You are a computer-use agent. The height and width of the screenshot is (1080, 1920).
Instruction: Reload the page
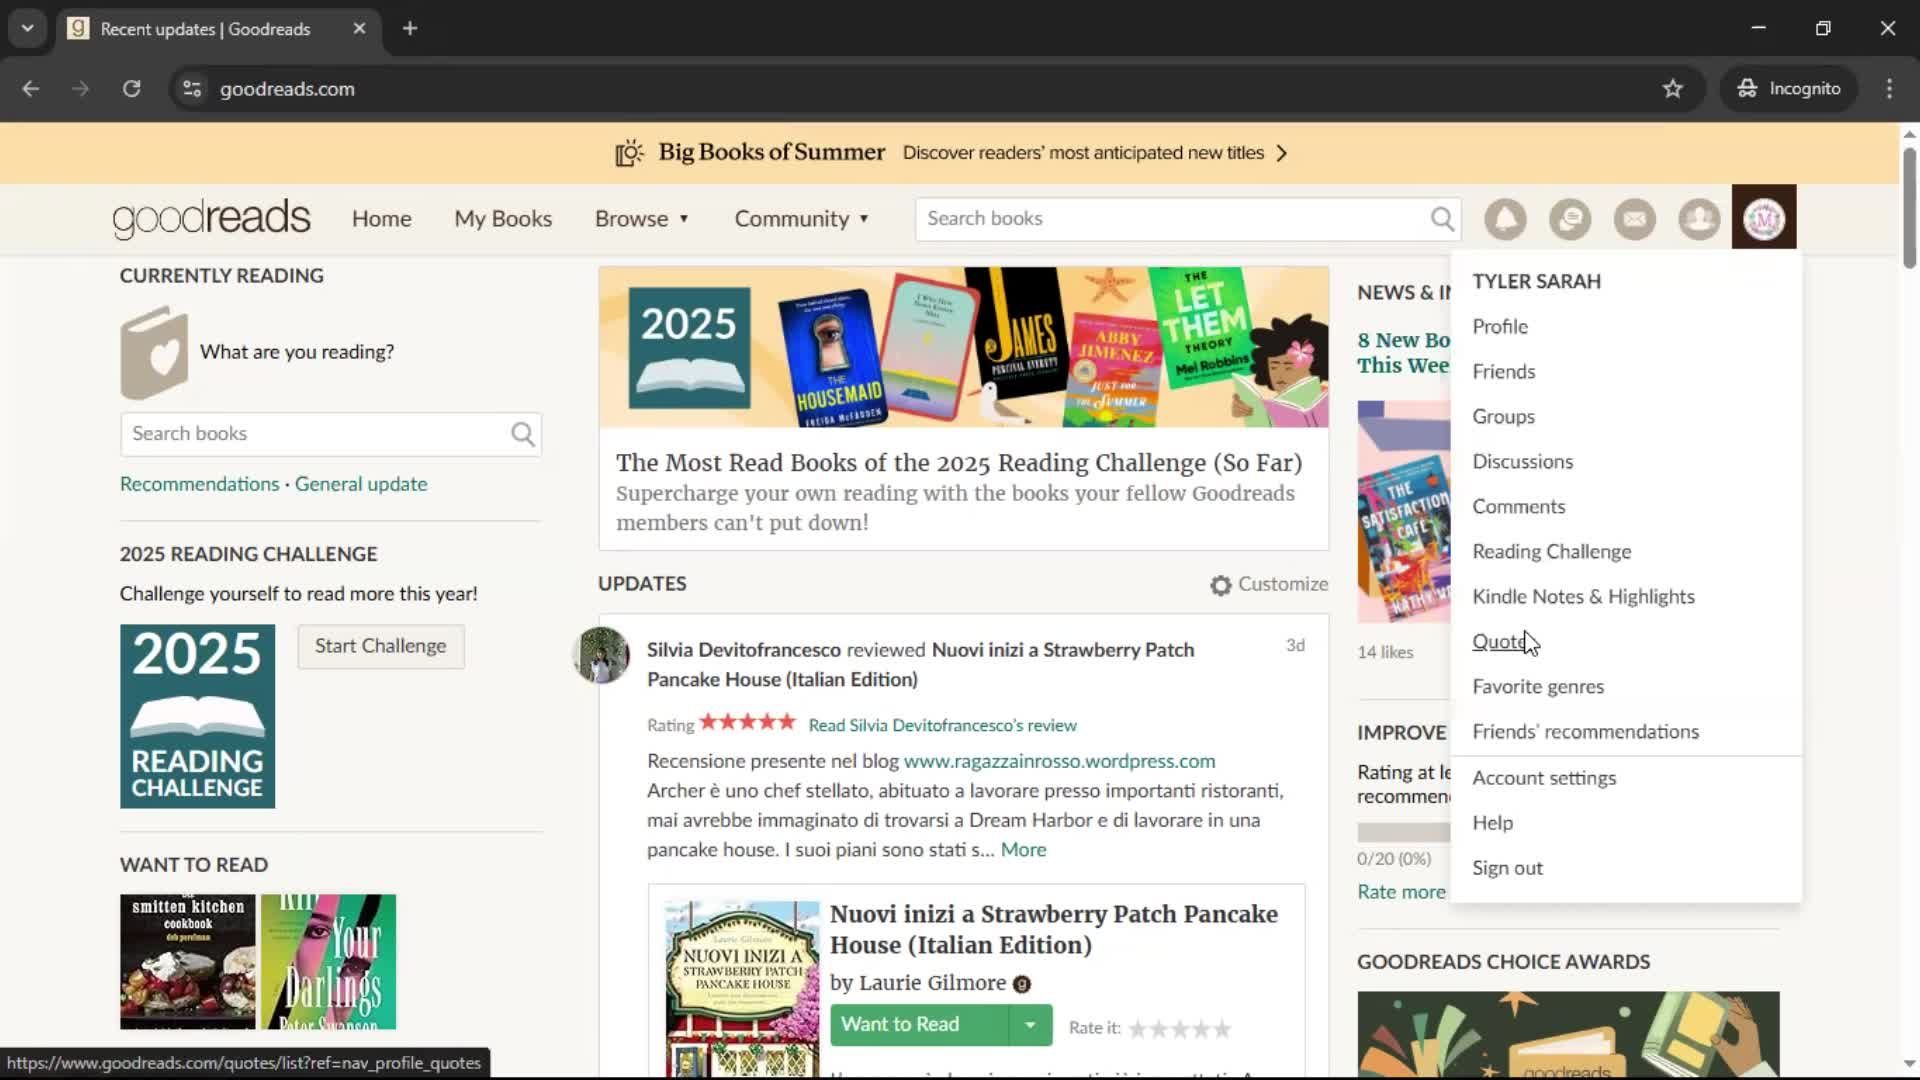131,89
